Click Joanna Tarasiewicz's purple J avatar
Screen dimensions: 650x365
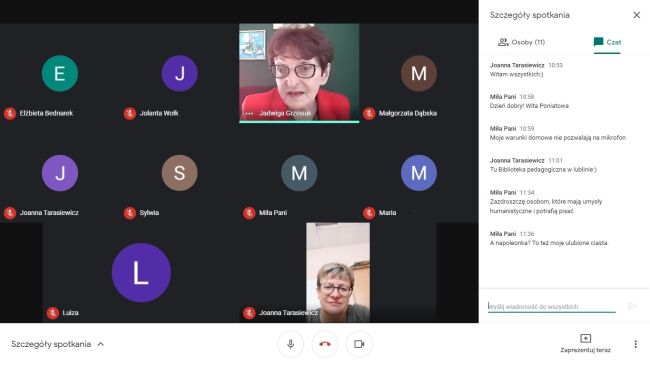point(60,173)
